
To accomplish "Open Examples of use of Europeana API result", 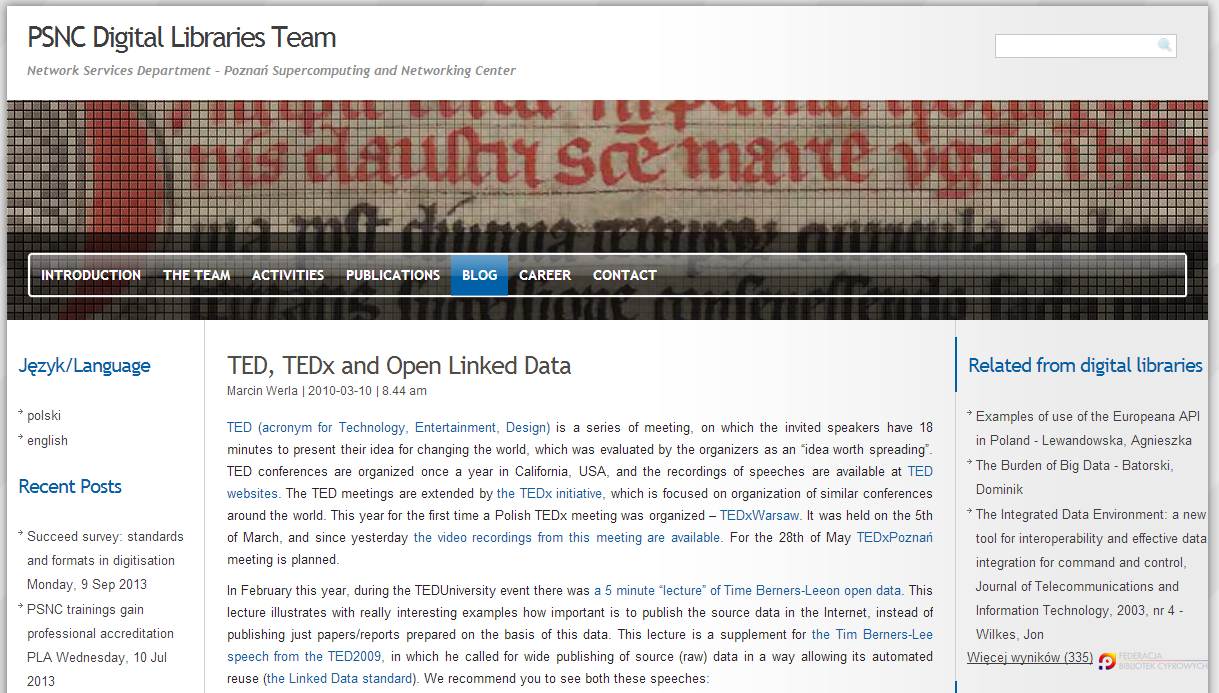I will click(1088, 428).
